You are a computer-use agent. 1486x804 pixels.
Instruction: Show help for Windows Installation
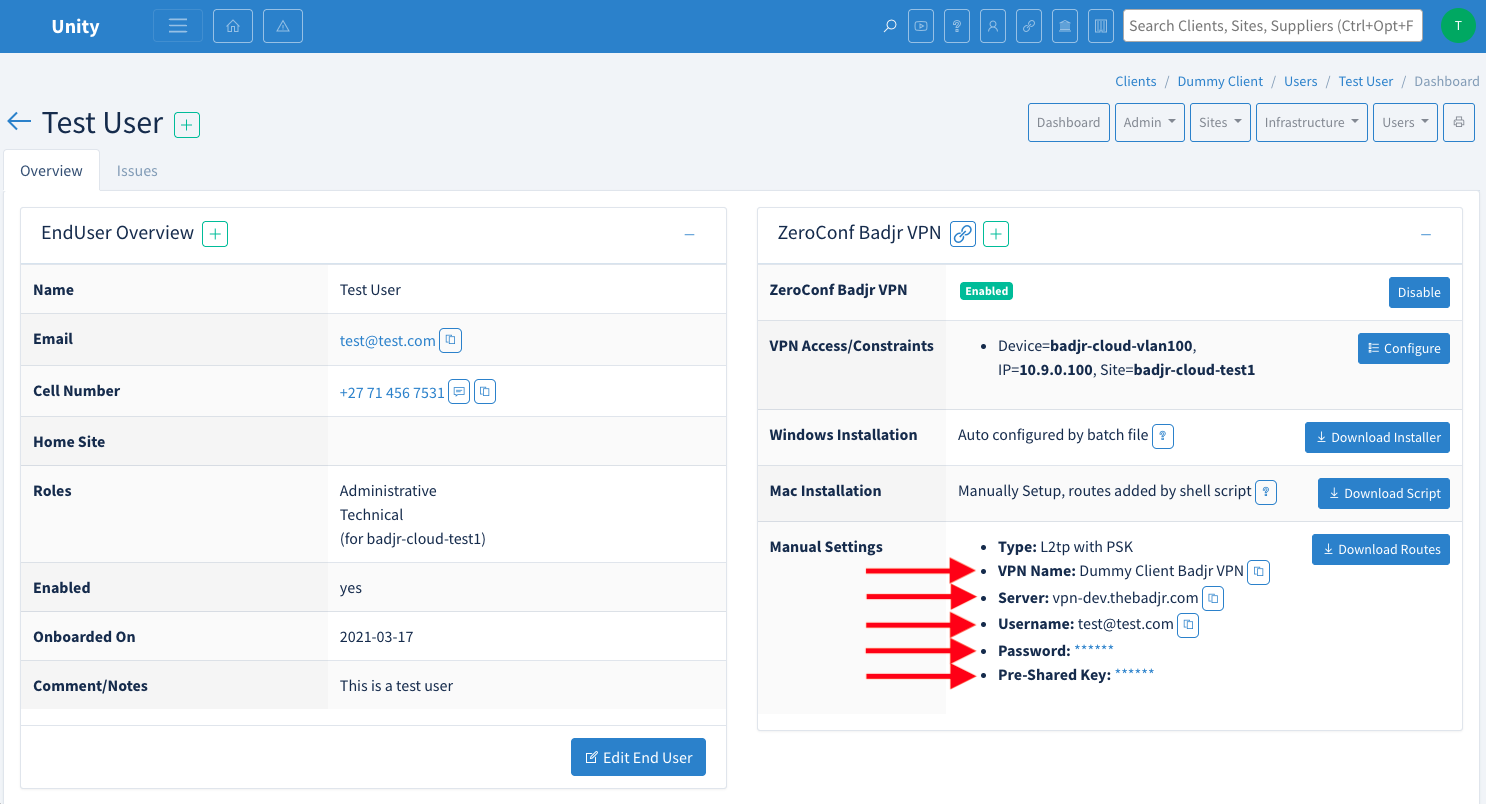tap(1163, 436)
